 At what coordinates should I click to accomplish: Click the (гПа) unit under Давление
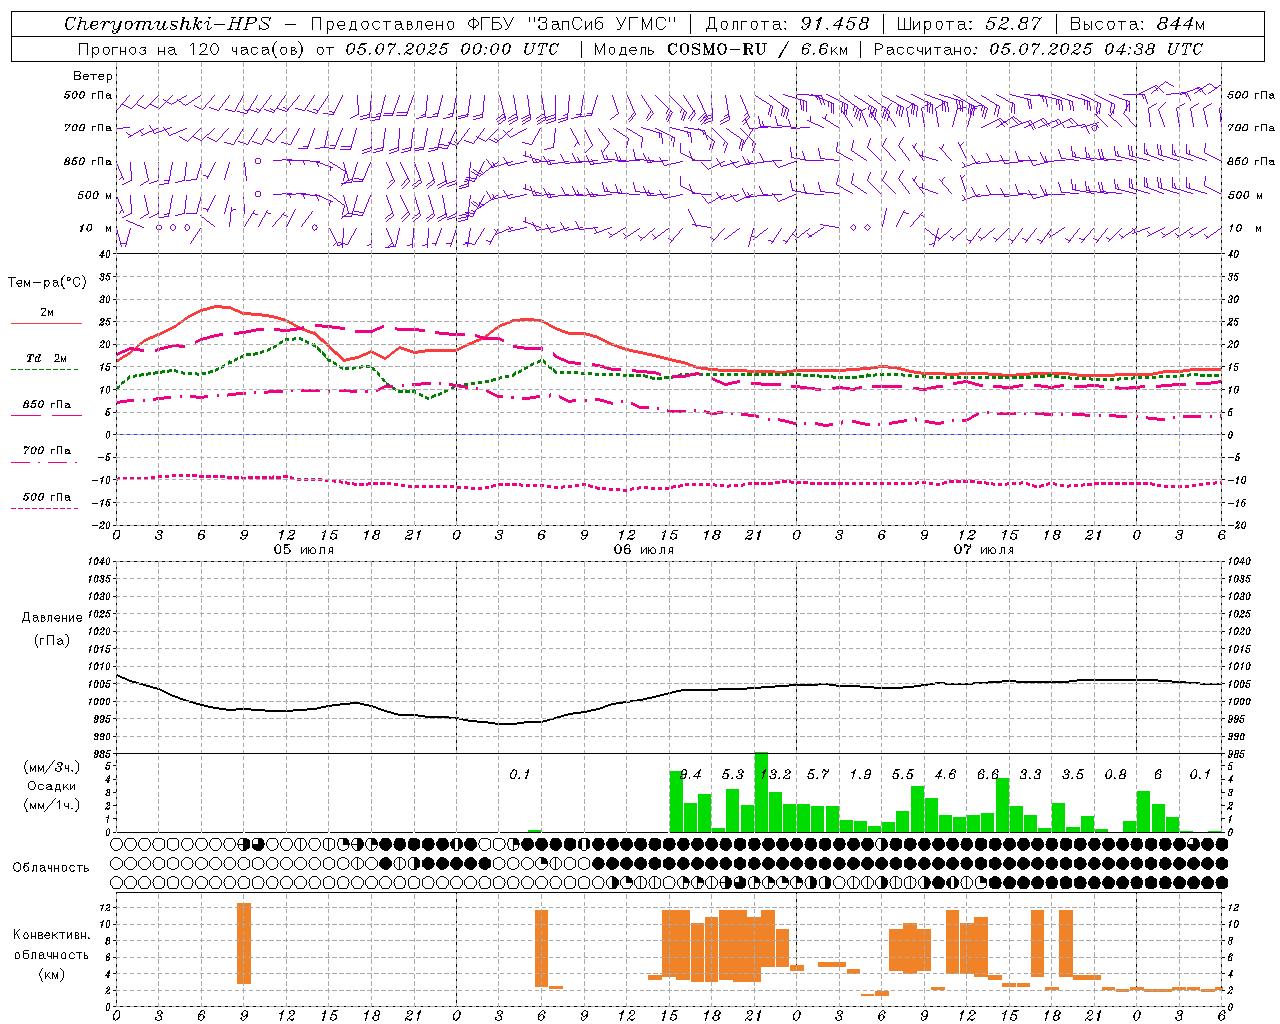click(x=52, y=641)
